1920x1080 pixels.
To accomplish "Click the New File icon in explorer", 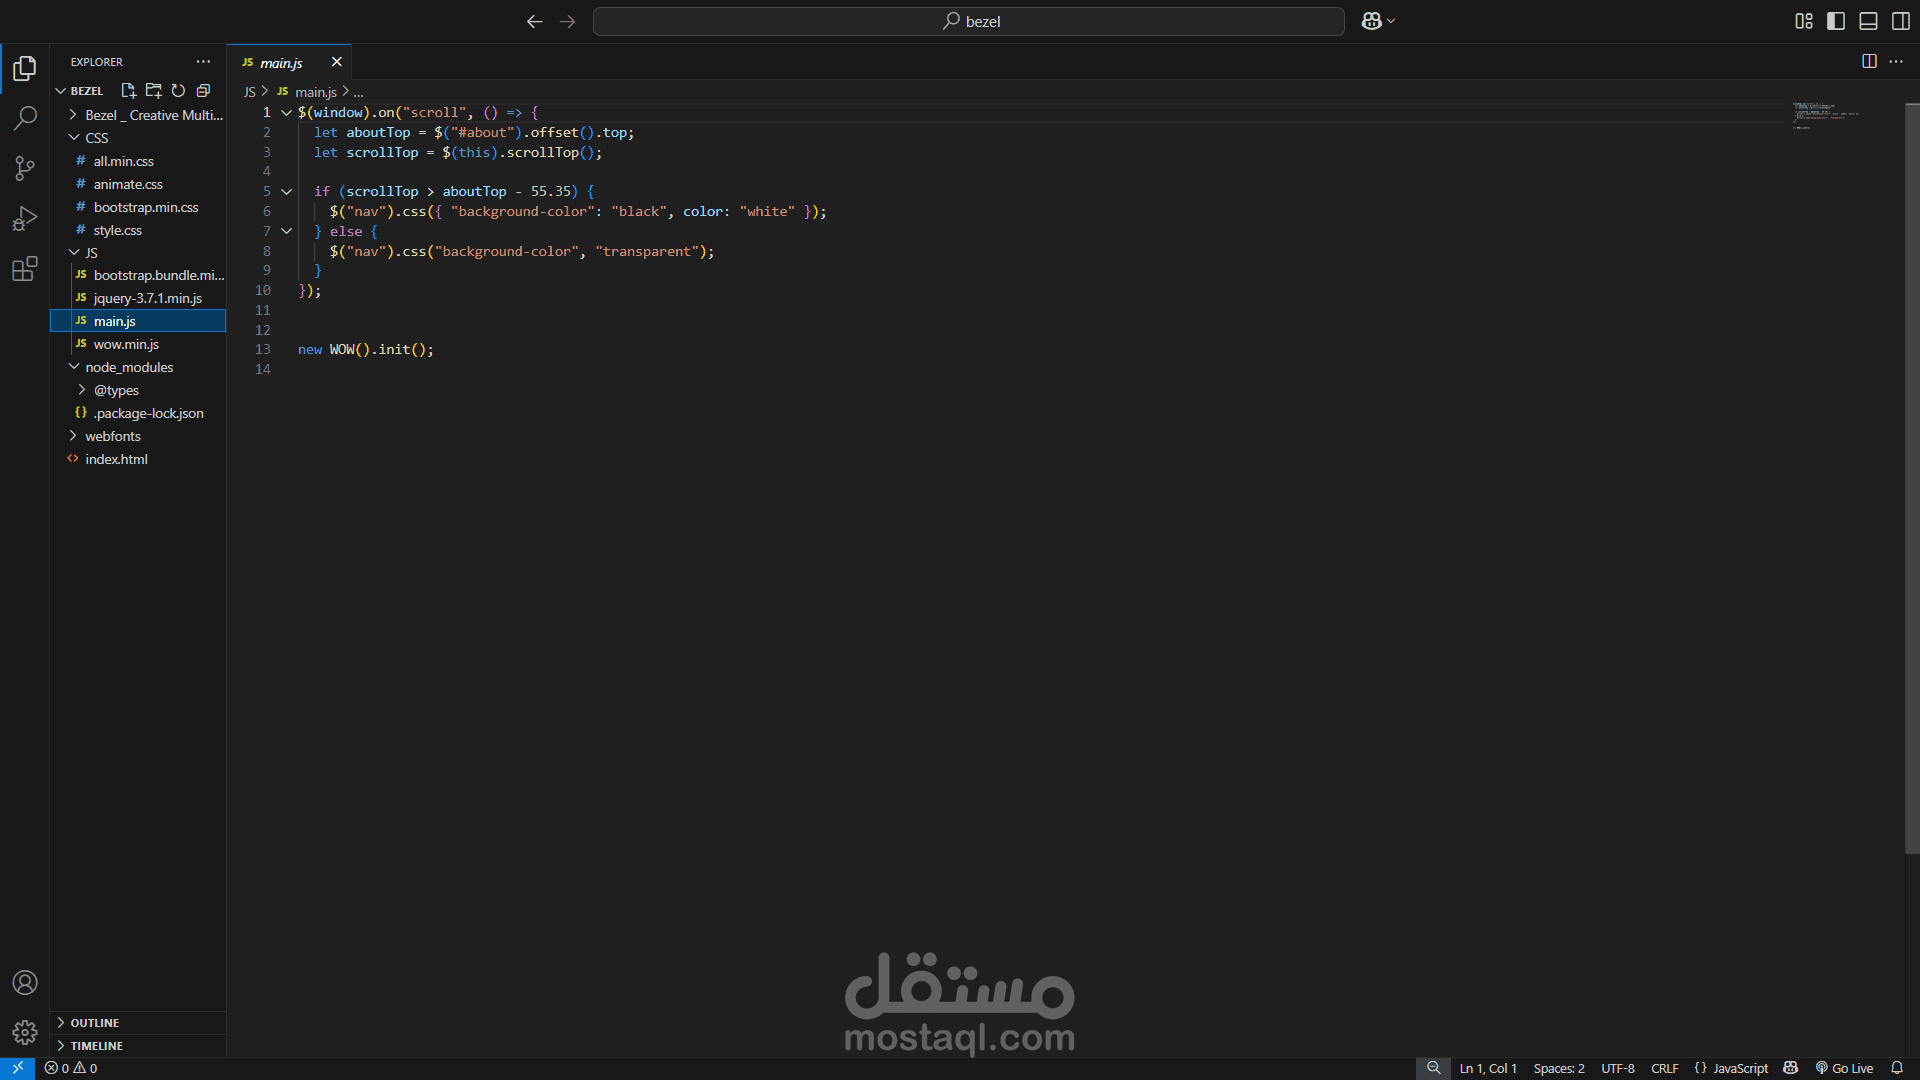I will (x=128, y=91).
